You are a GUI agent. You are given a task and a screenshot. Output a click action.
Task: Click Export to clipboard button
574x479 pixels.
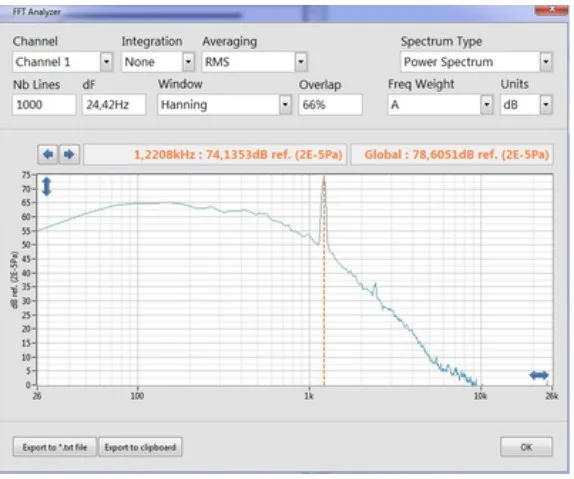click(x=140, y=447)
